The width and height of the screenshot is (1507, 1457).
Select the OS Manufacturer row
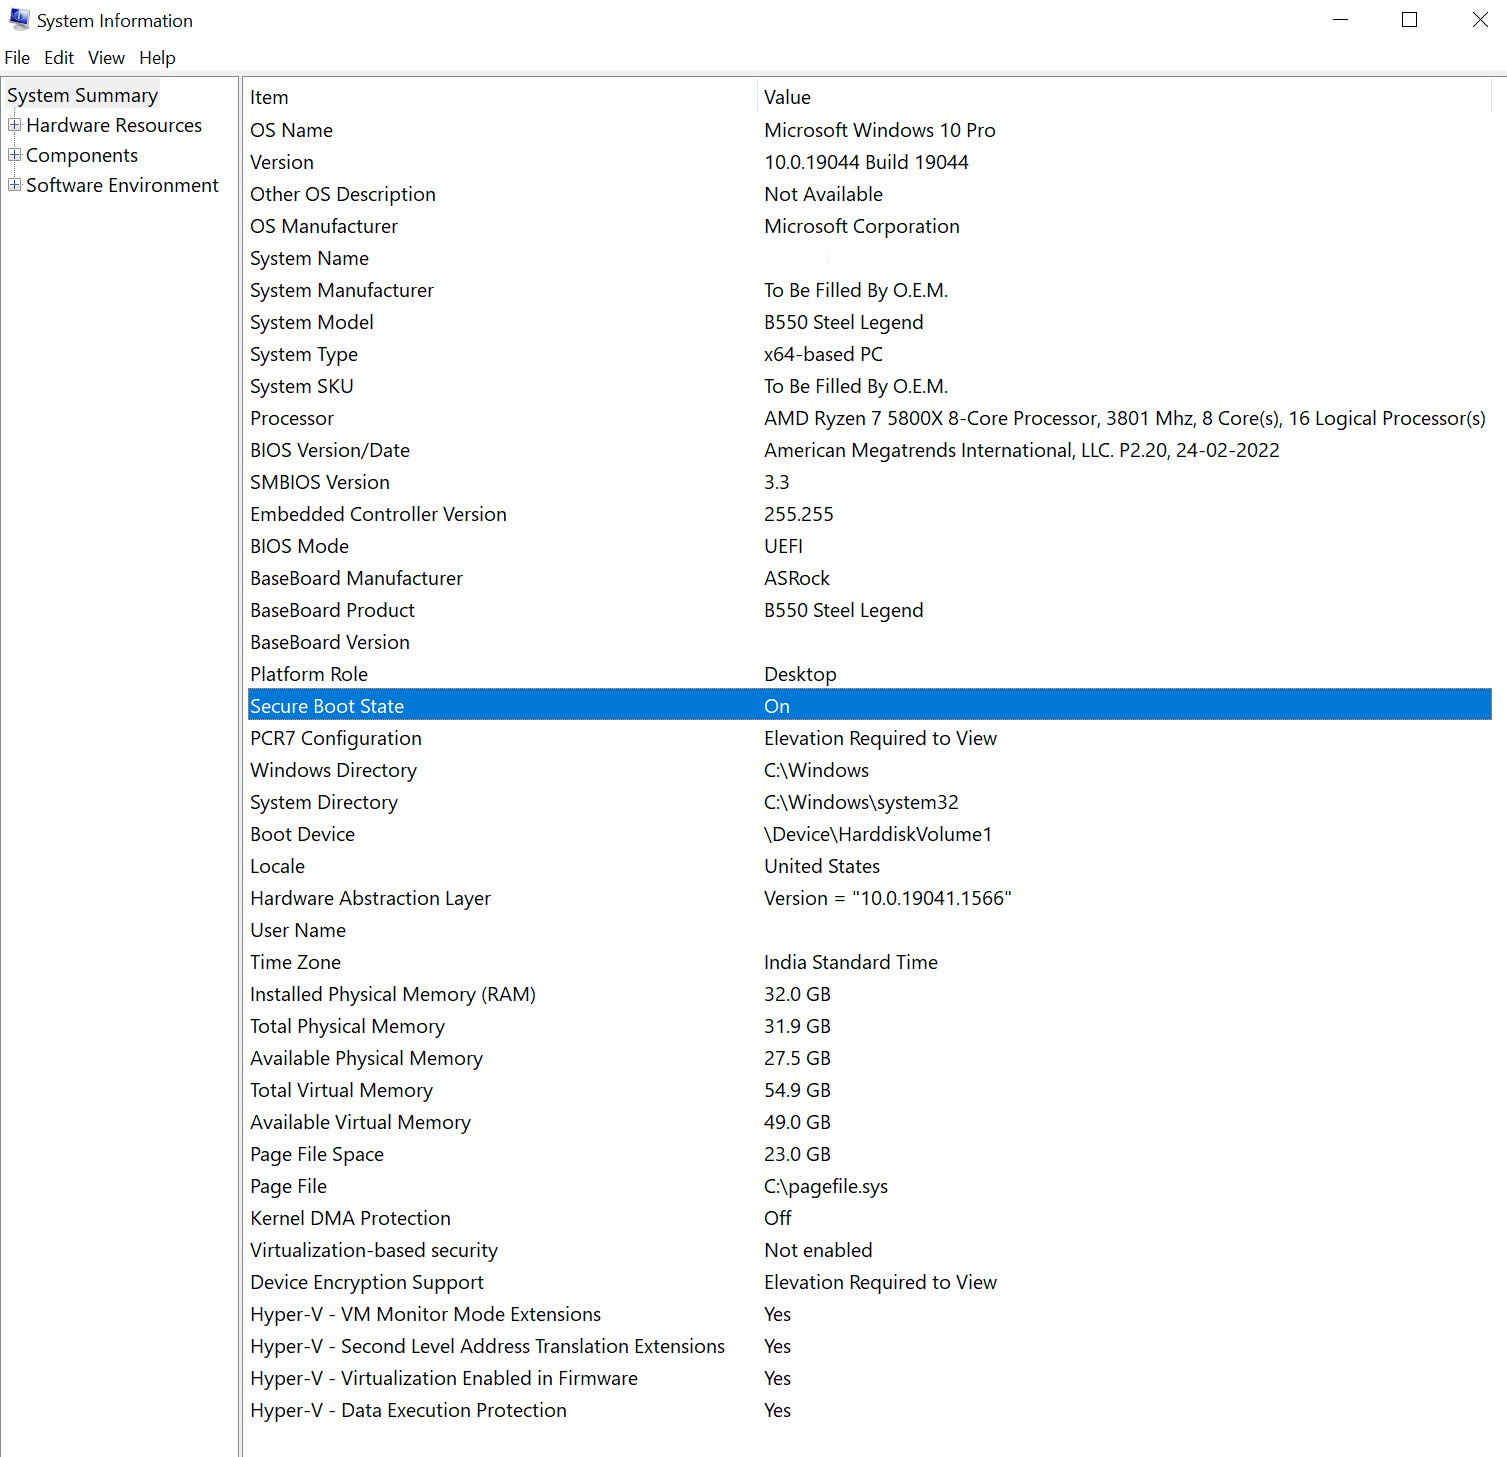(x=869, y=226)
